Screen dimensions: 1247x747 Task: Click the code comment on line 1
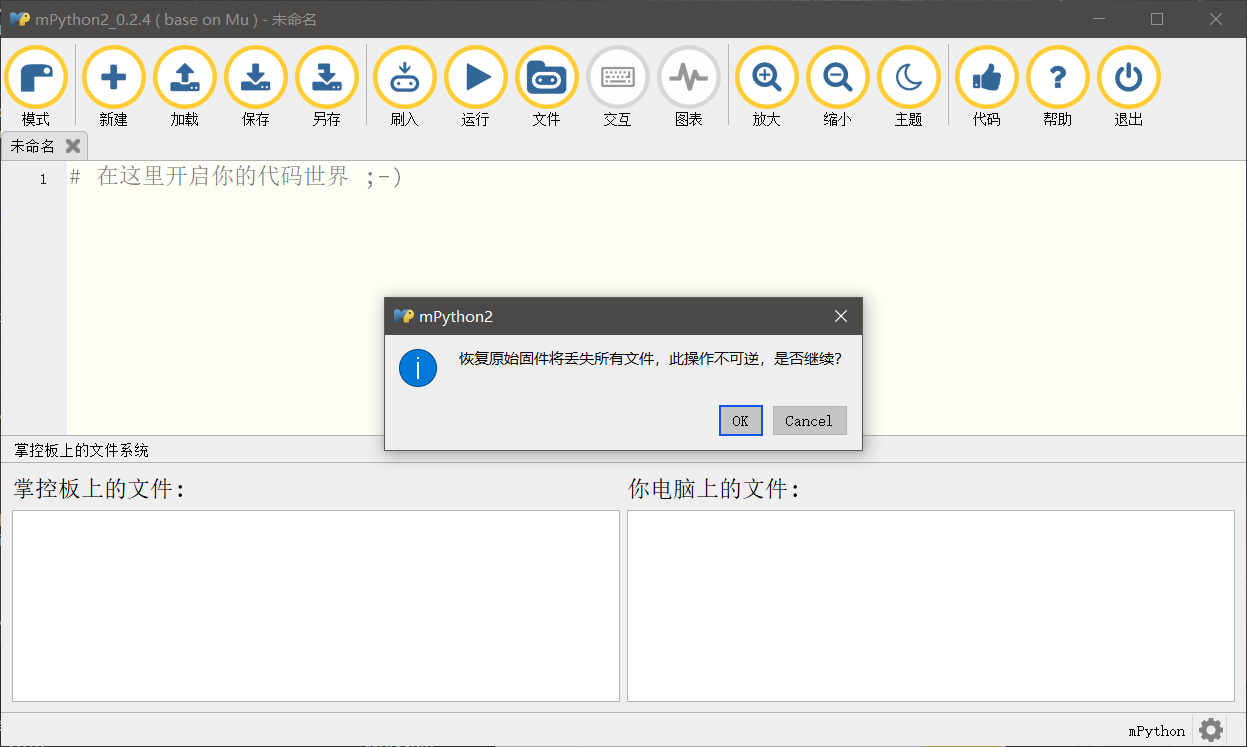pyautogui.click(x=235, y=177)
